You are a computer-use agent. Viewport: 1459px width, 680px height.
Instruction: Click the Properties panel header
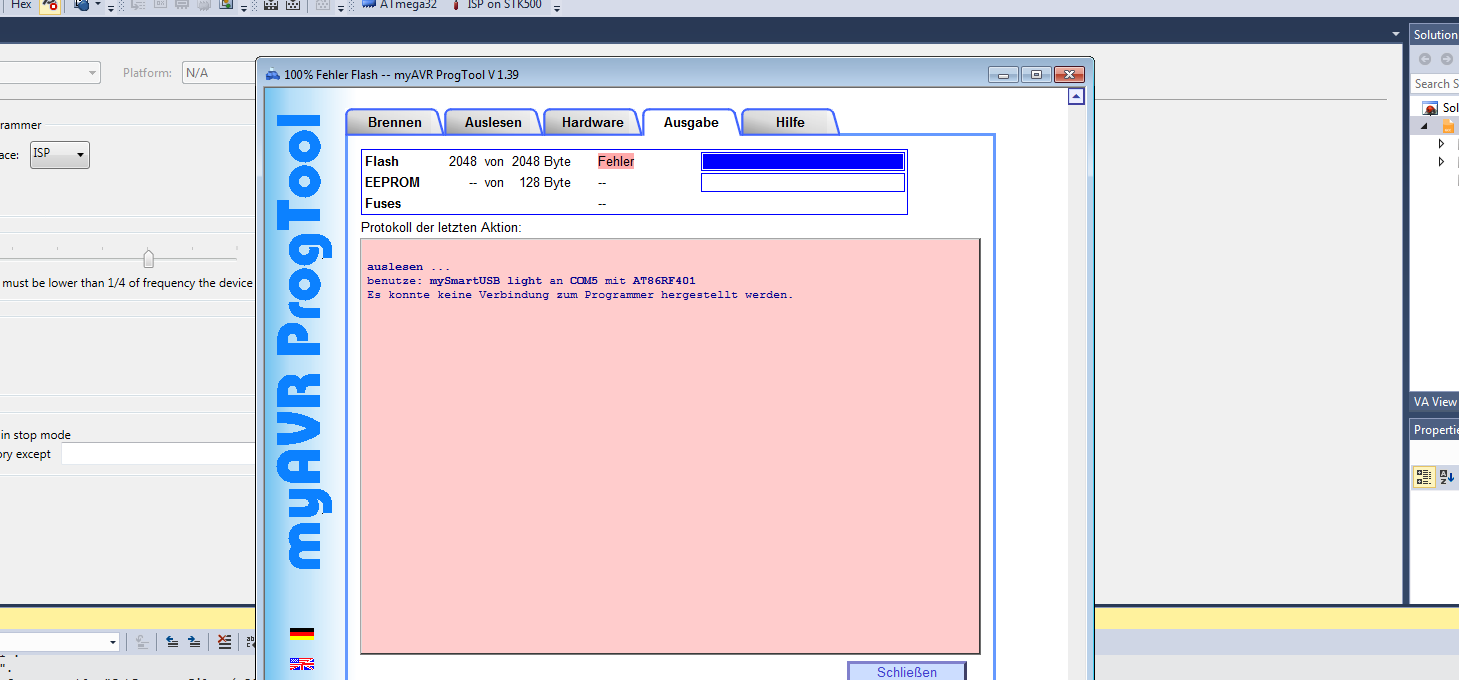point(1435,430)
